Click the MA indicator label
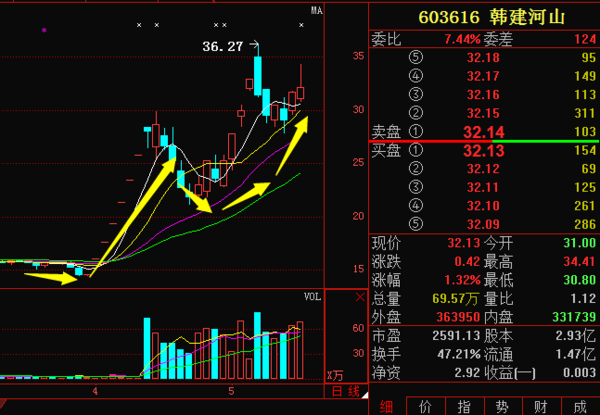This screenshot has height=415, width=600. coord(317,11)
